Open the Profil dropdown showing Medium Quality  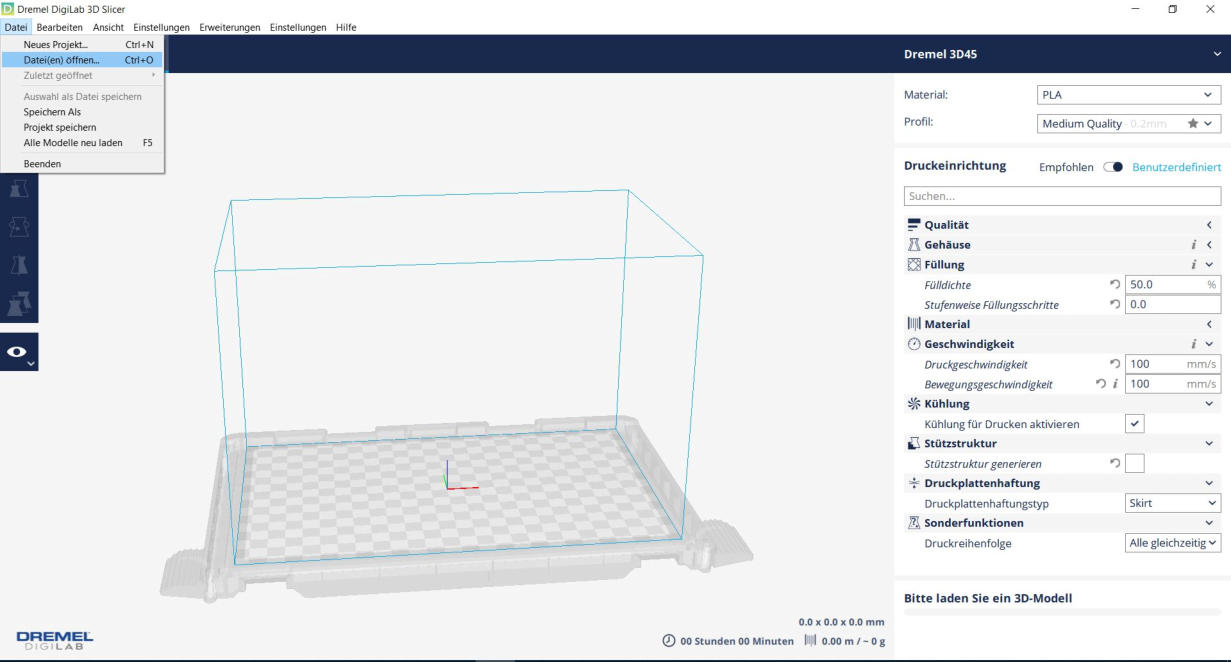point(1128,124)
